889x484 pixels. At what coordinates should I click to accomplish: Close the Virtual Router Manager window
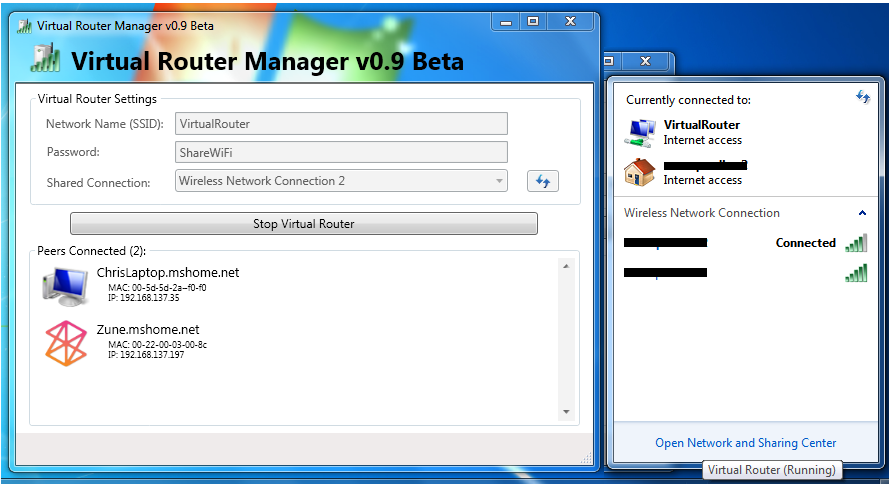[x=570, y=22]
